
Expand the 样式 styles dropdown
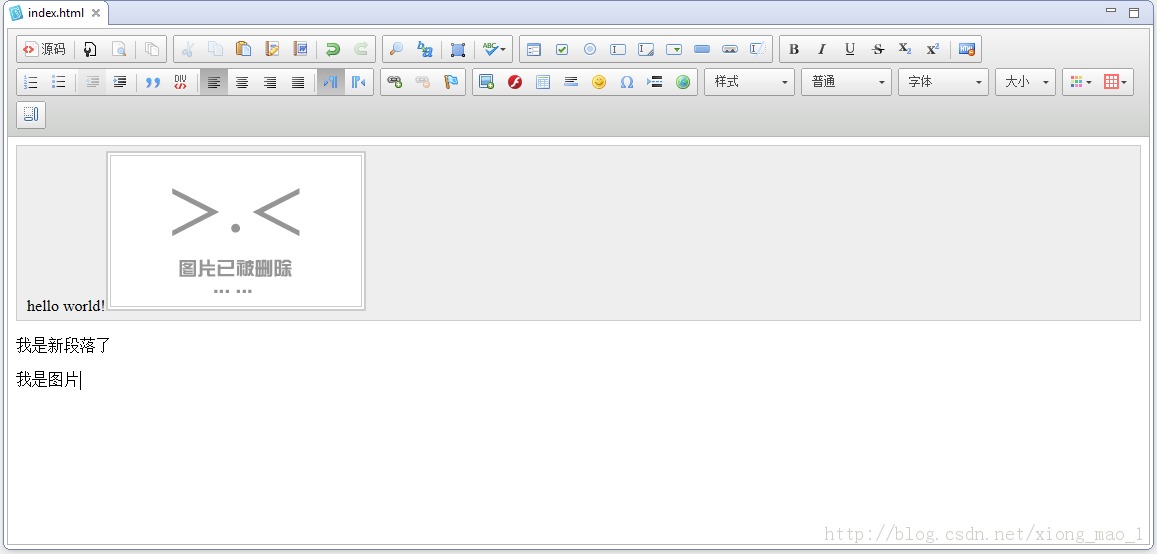pos(749,82)
